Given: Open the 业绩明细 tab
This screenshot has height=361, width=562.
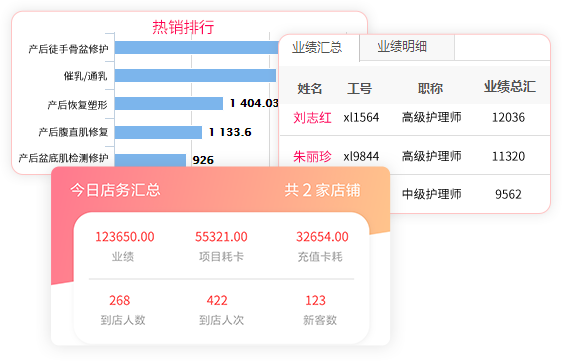Looking at the screenshot, I should coord(402,47).
